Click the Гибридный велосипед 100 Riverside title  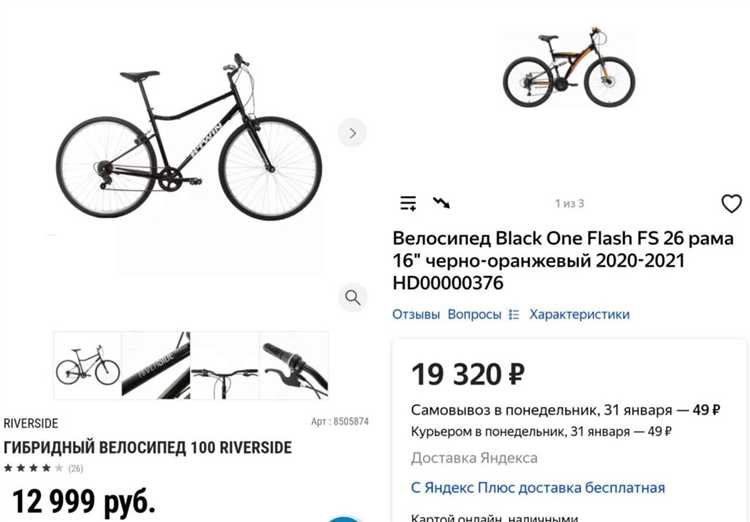(147, 448)
